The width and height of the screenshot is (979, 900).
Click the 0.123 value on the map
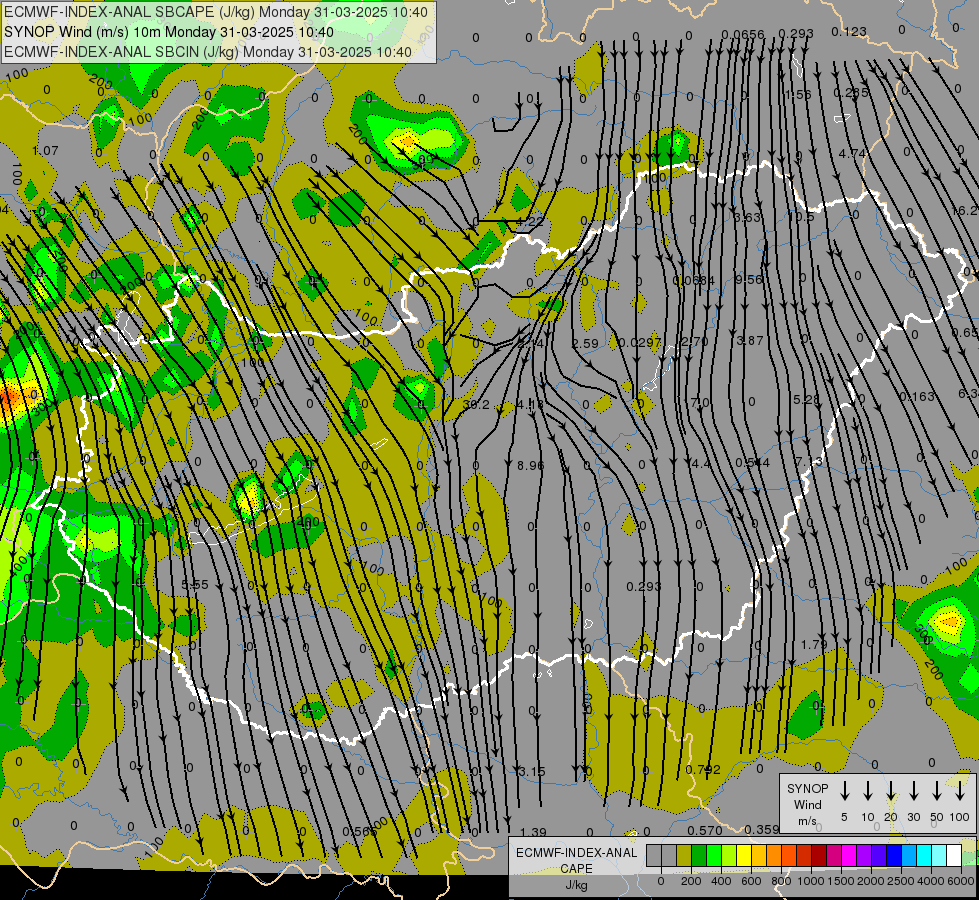pyautogui.click(x=849, y=31)
